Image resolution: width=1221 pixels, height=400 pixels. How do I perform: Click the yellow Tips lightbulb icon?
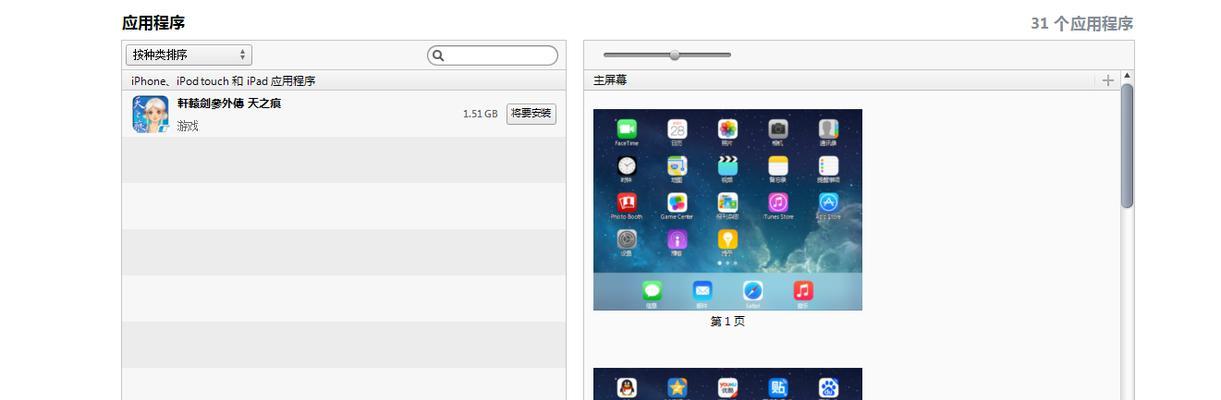[x=728, y=239]
